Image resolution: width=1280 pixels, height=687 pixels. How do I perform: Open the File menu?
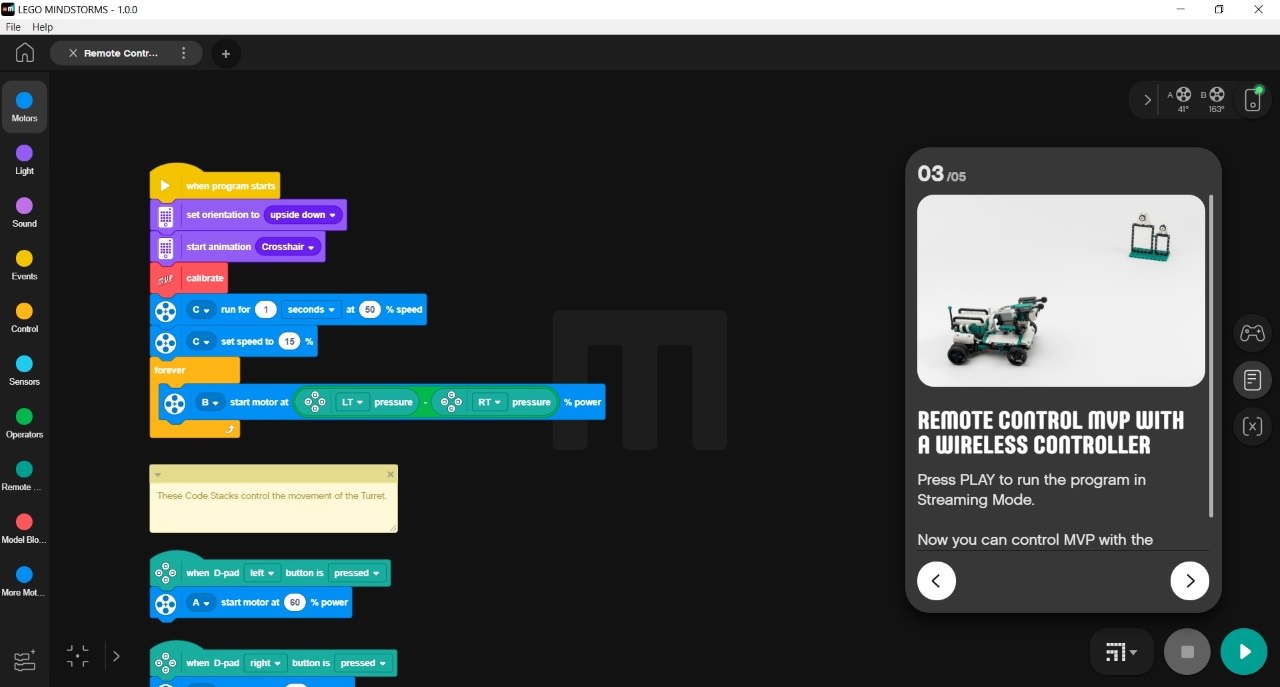click(x=13, y=27)
